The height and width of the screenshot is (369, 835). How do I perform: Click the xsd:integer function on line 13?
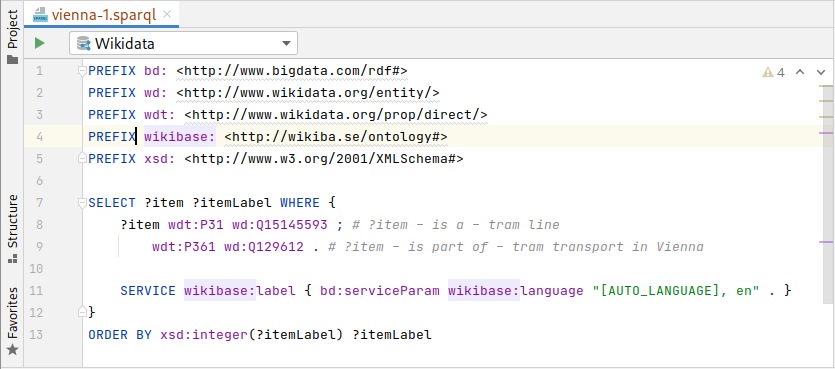204,334
